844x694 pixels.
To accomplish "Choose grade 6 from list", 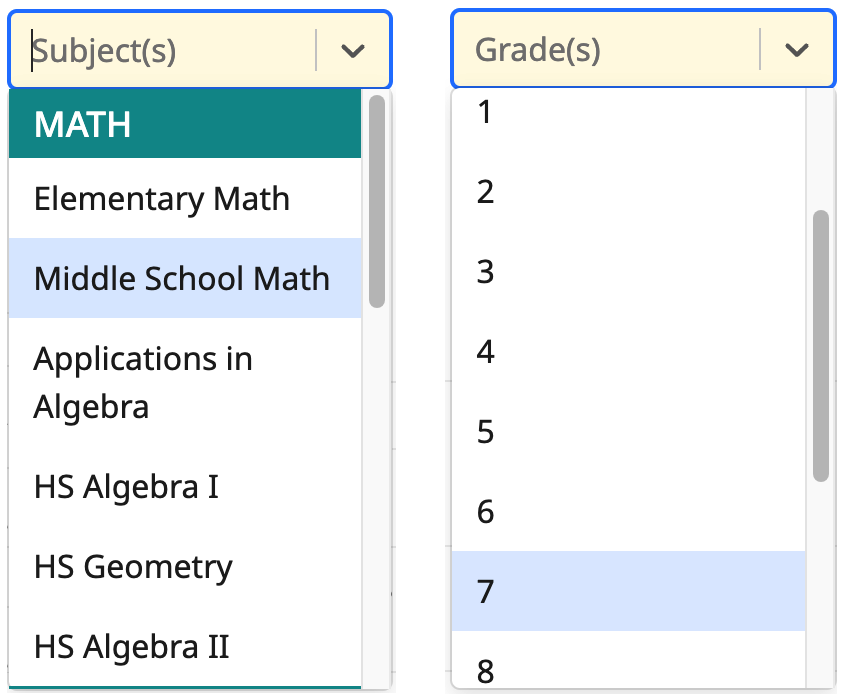I will click(x=486, y=512).
